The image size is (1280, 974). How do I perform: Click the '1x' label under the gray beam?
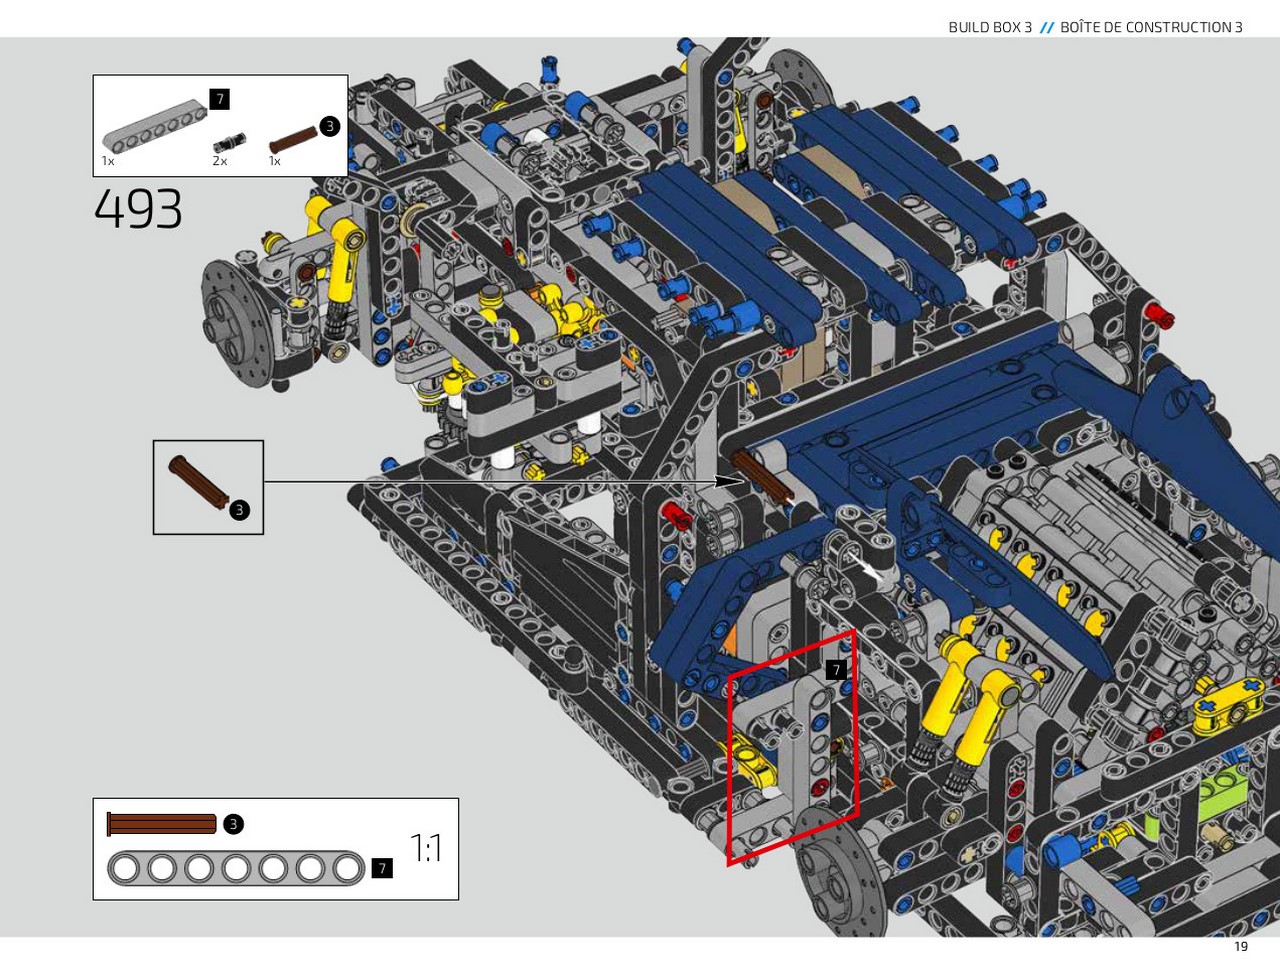point(108,161)
